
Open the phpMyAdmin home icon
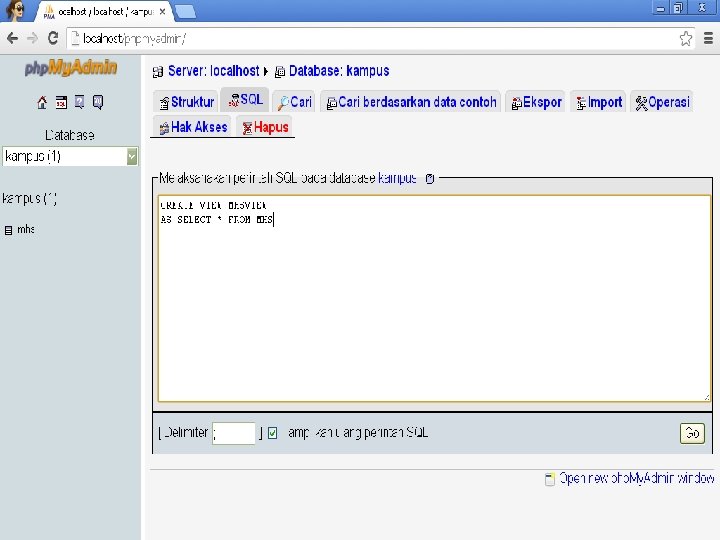(42, 102)
